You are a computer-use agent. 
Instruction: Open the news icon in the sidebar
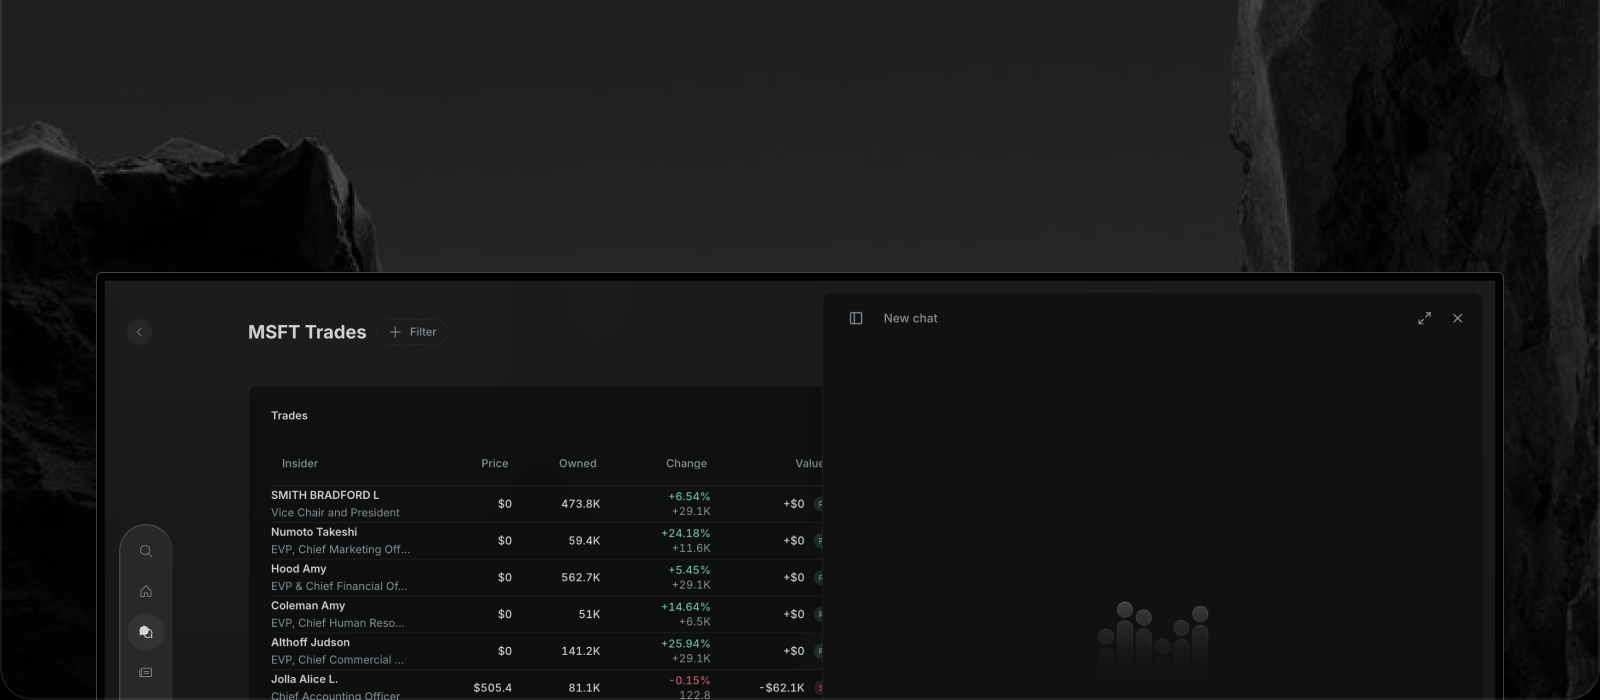coord(146,673)
